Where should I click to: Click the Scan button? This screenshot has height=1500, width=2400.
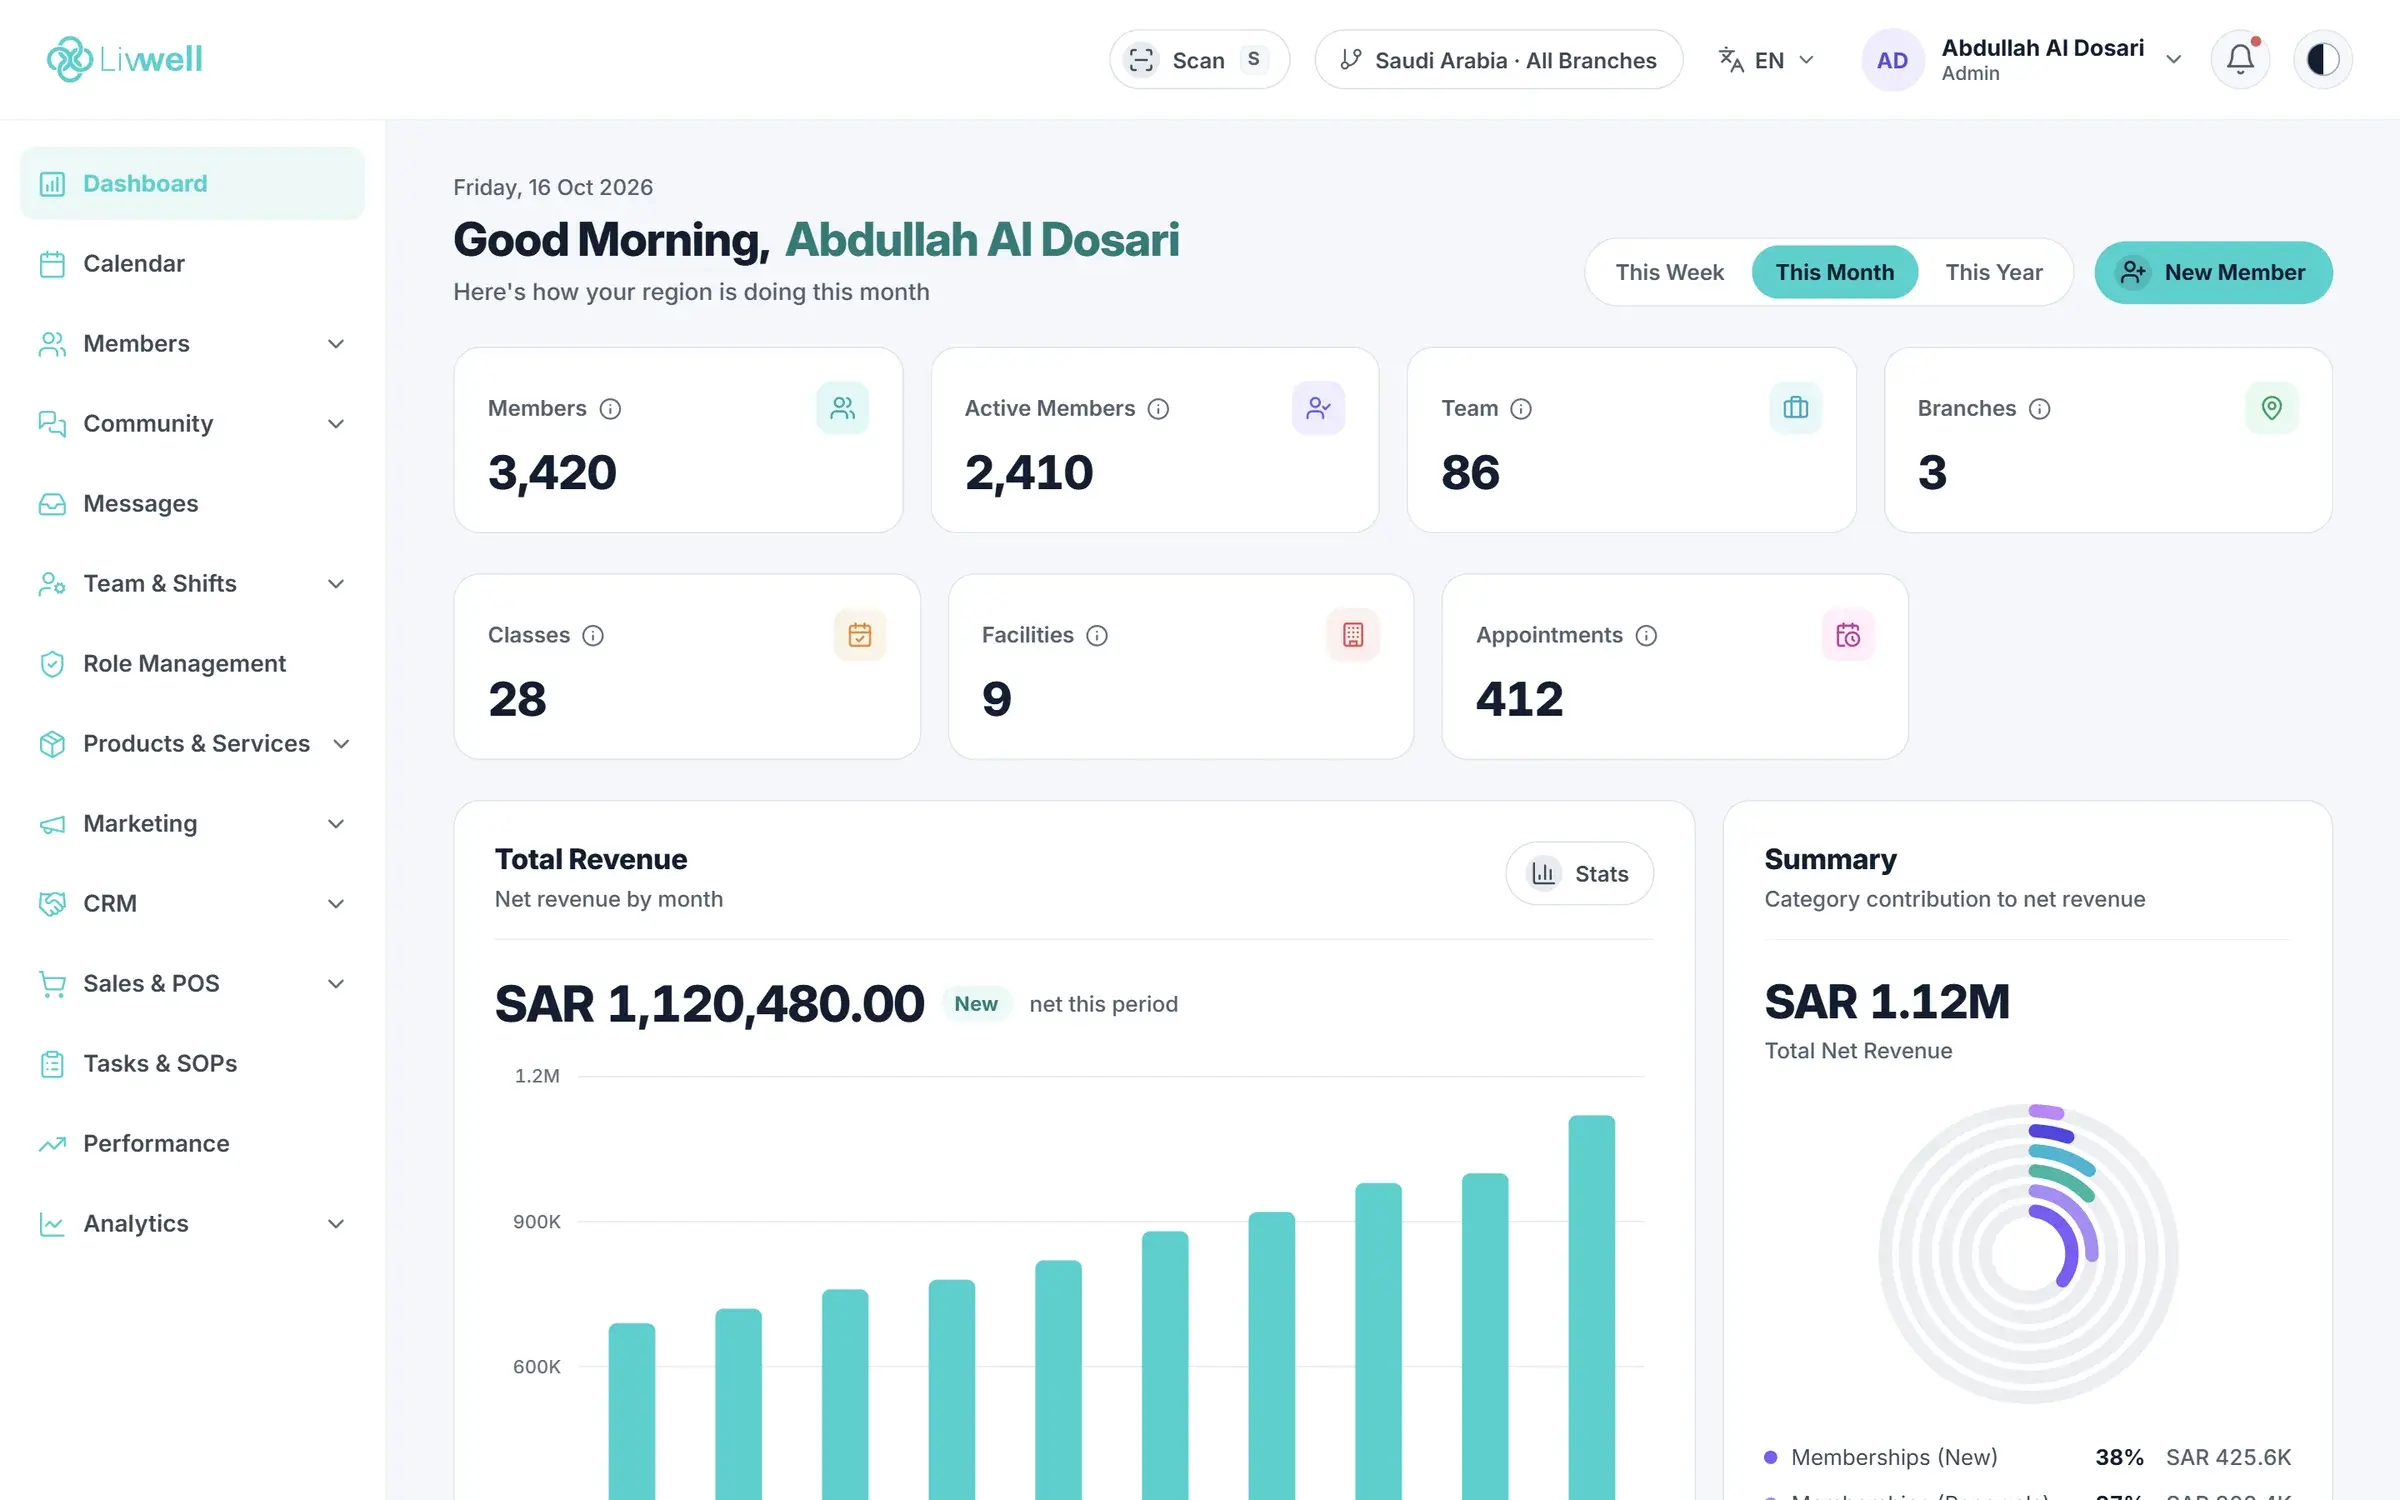point(1199,60)
